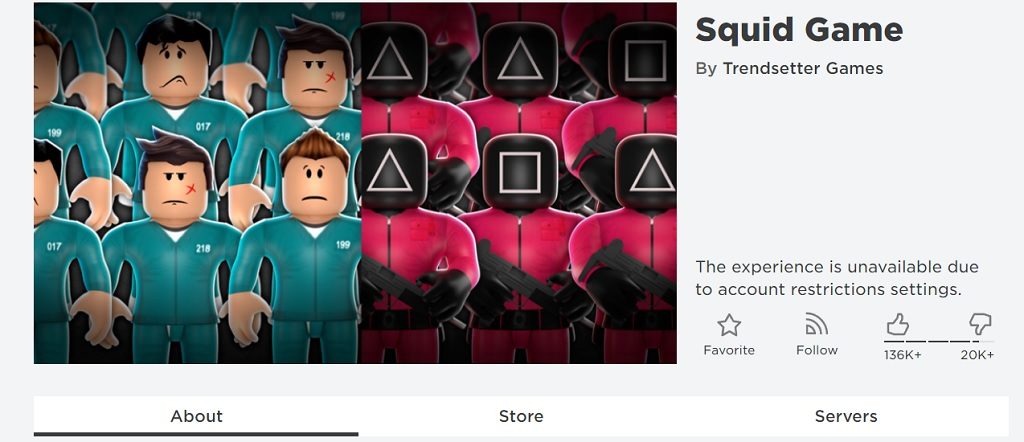Click the experience unavailable restriction message
1024x442 pixels.
(837, 278)
